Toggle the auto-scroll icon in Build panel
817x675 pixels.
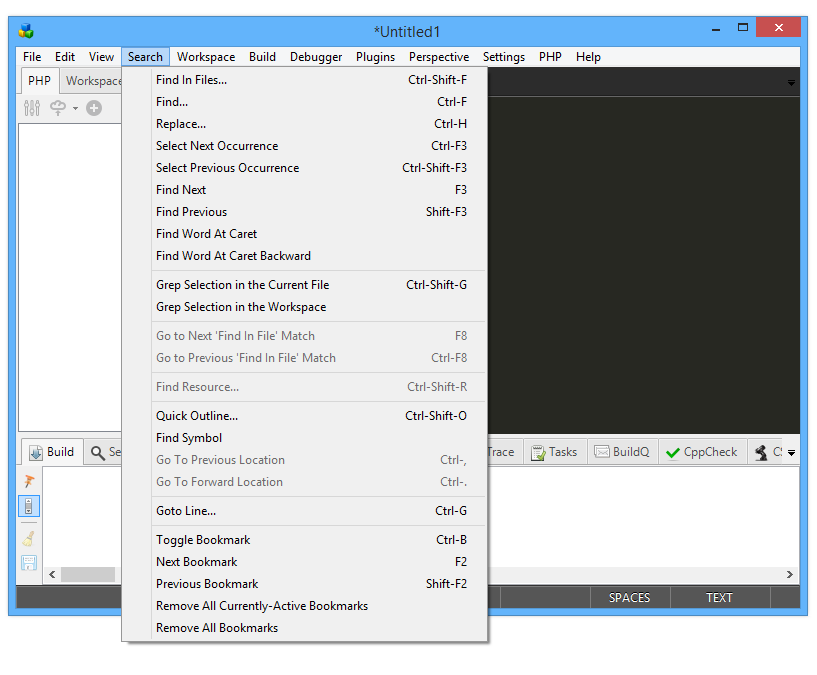[29, 507]
